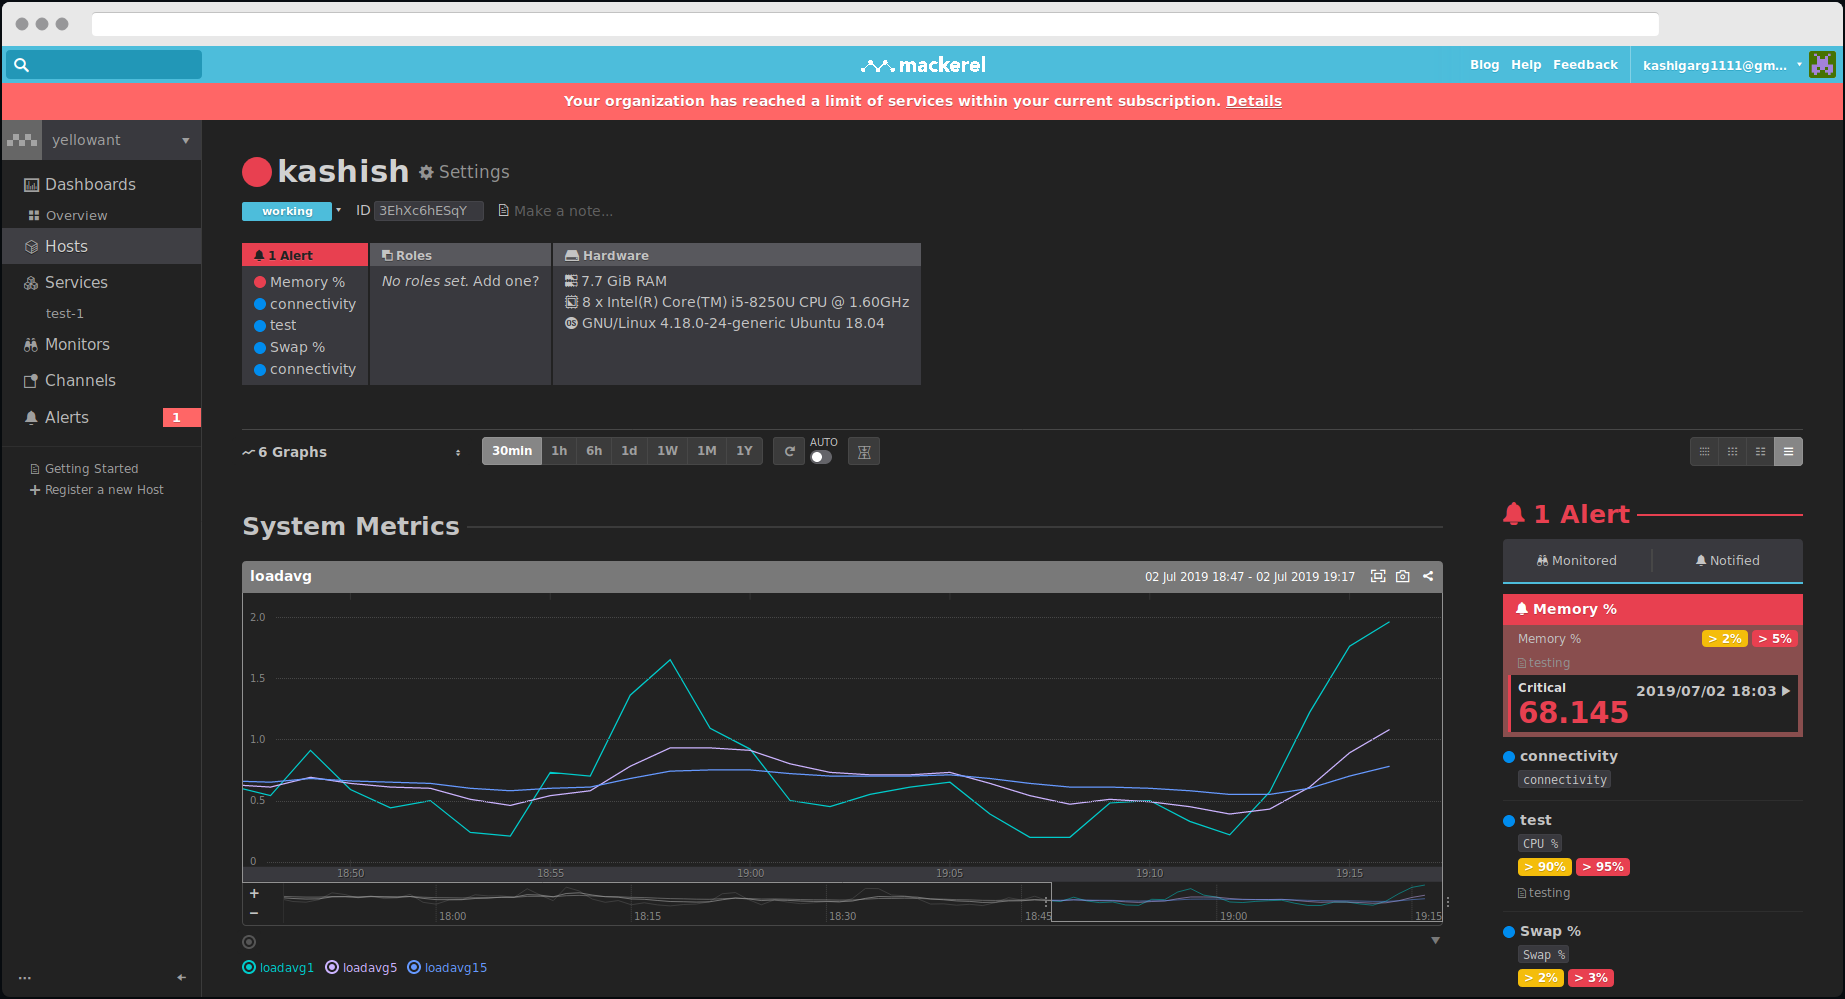Click the timeline range selection window

point(1246,902)
